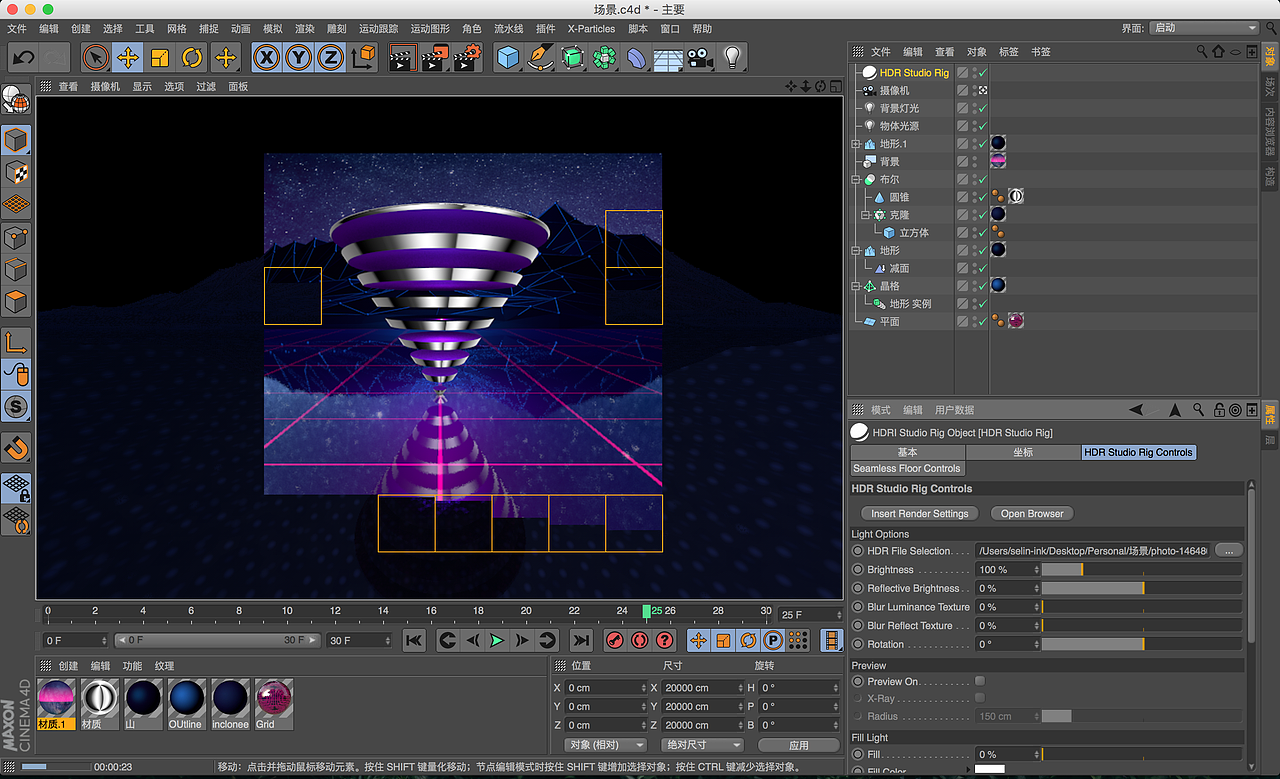Select the 立方体 object in tree
The image size is (1280, 779).
914,233
